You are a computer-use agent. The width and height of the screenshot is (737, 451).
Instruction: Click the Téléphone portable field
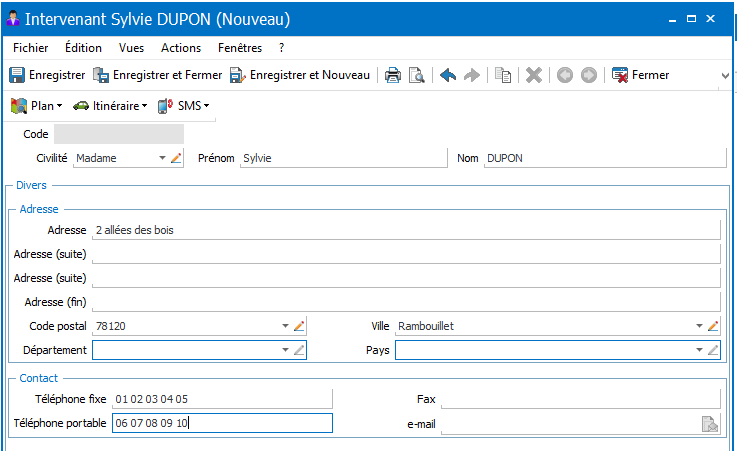222,423
